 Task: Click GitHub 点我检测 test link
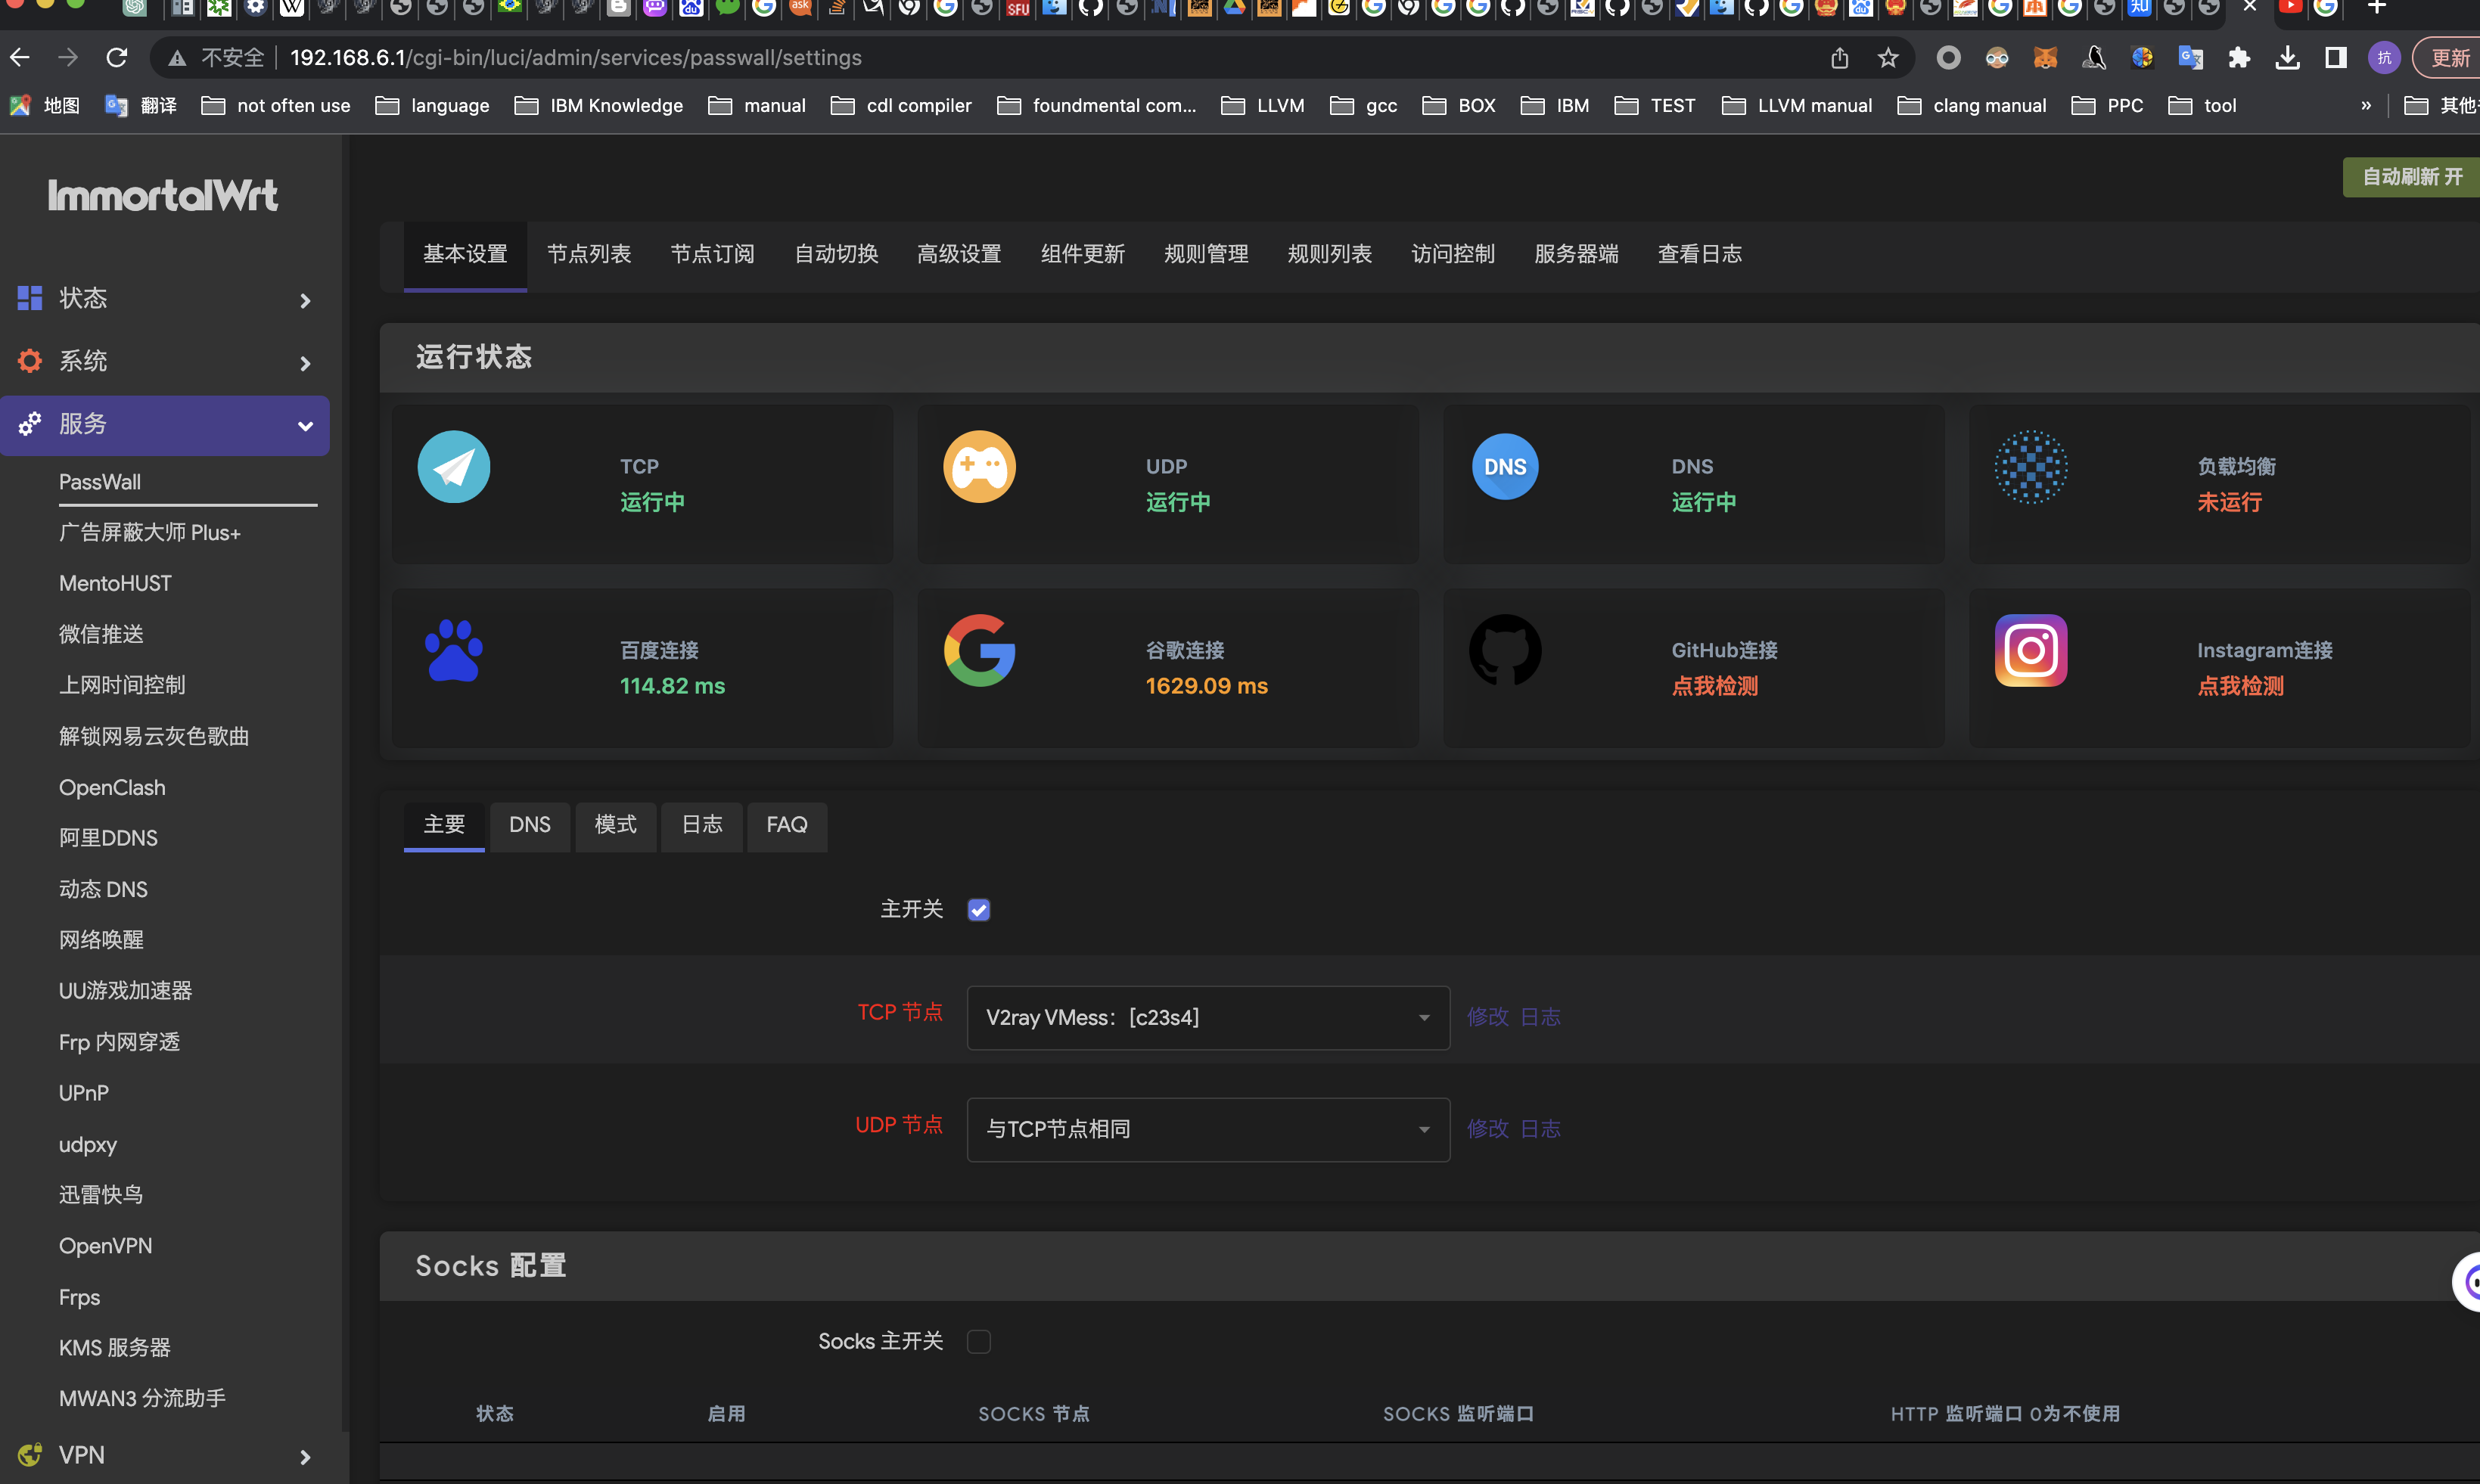pos(1714,687)
